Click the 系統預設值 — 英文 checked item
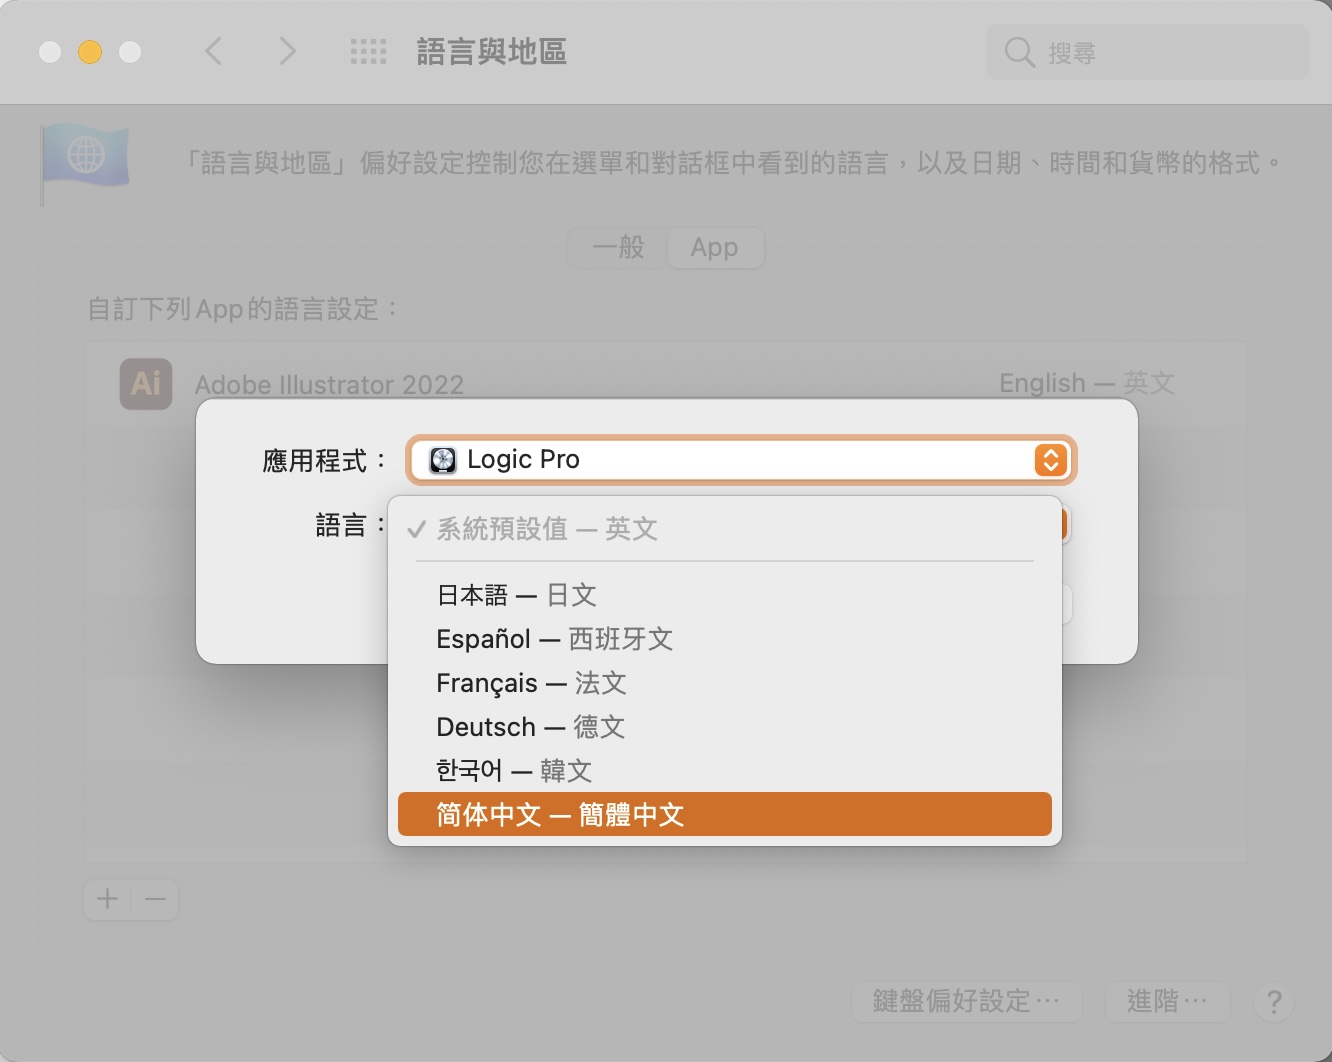 (x=724, y=529)
